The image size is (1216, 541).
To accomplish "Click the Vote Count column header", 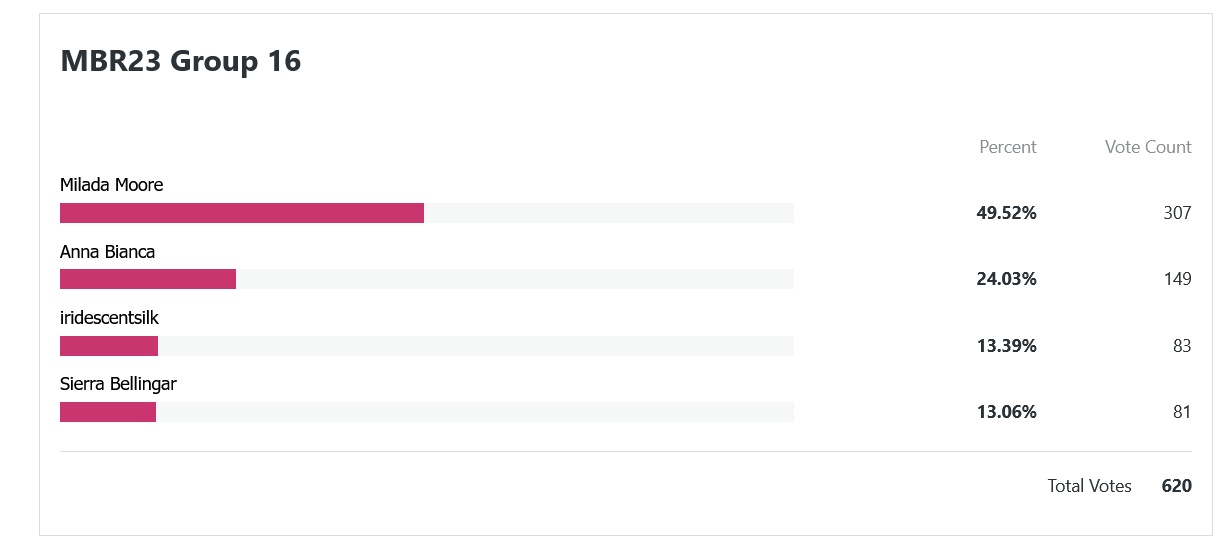I will click(x=1148, y=147).
